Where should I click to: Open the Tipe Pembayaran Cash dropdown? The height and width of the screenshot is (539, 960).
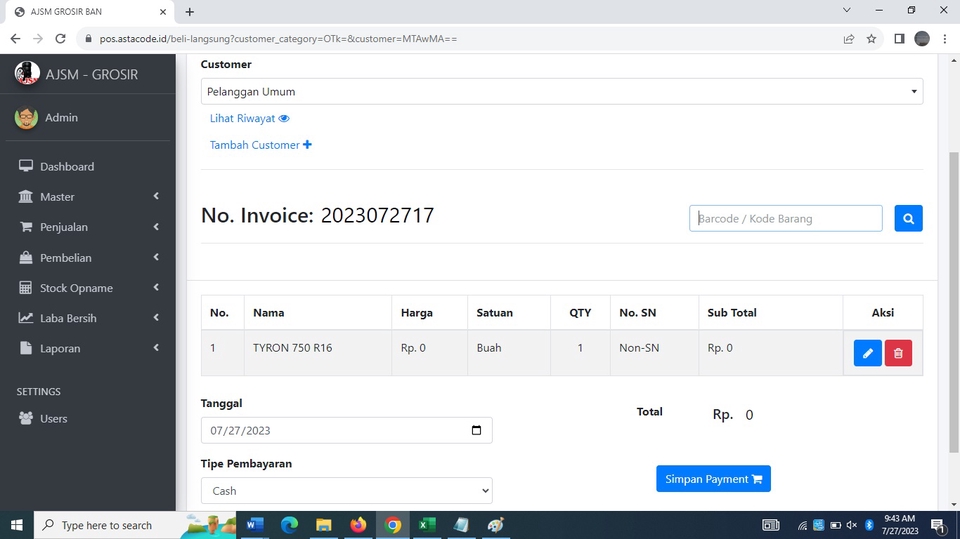347,491
